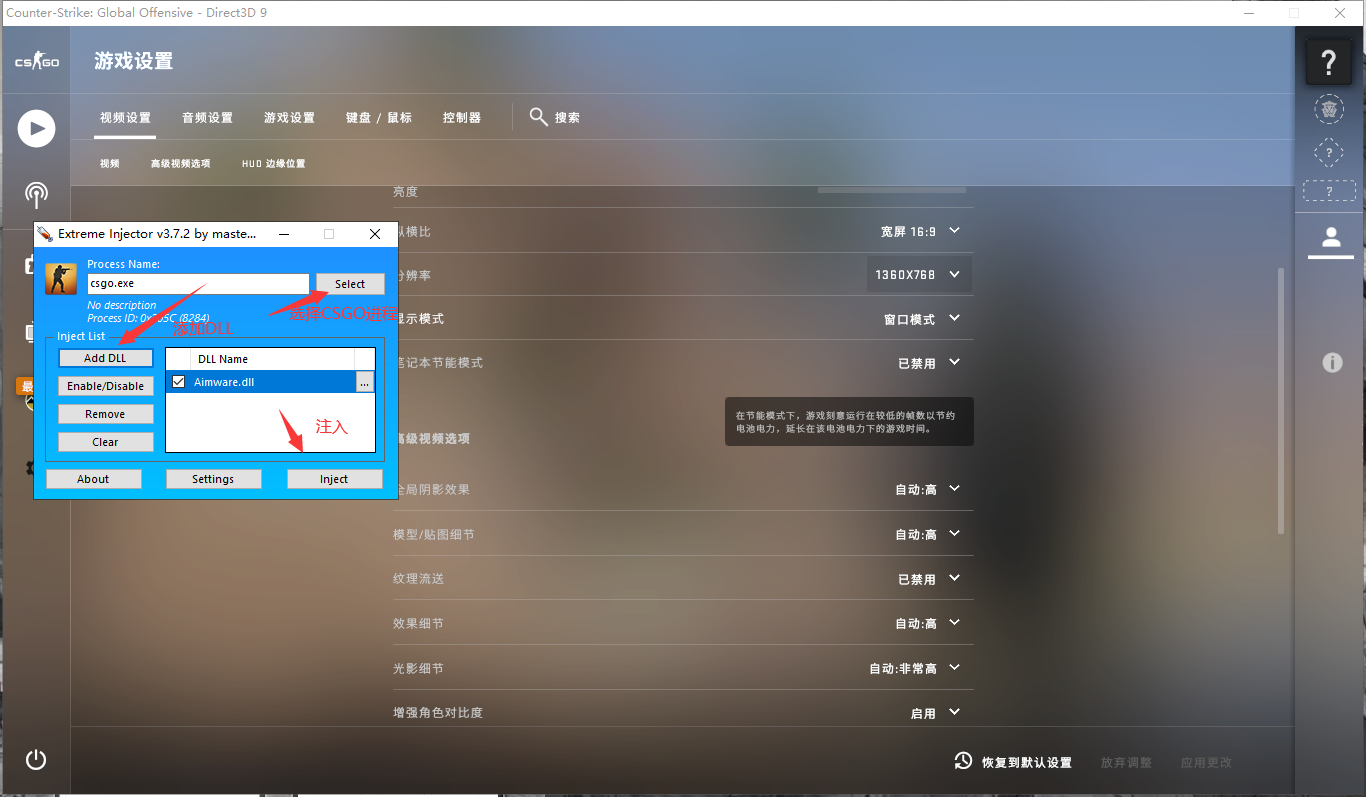1366x797 pixels.
Task: Click the 搜索 search field
Action: [567, 117]
